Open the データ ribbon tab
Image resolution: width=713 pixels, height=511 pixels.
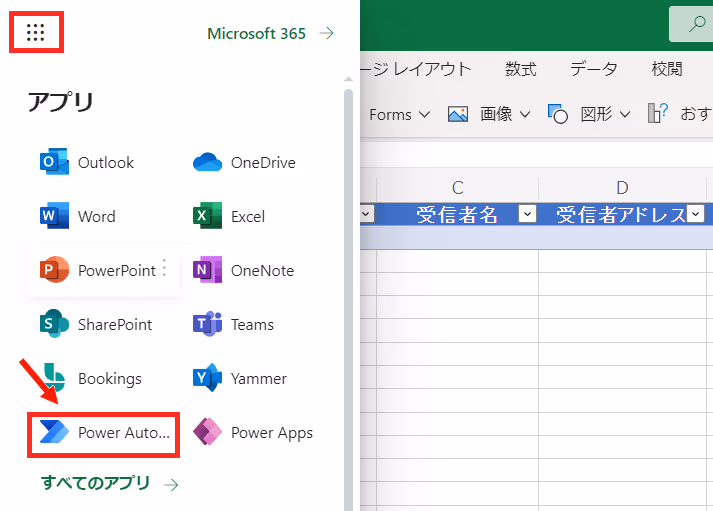coord(594,69)
